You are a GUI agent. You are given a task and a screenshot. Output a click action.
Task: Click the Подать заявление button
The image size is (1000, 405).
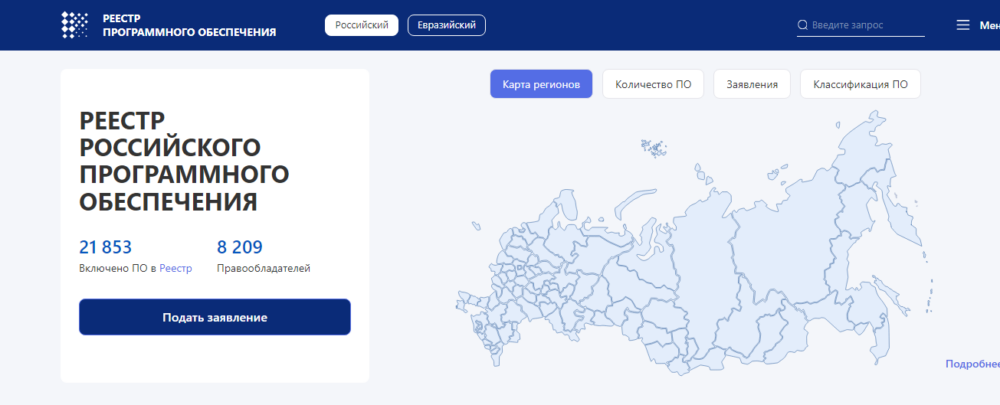(x=215, y=317)
